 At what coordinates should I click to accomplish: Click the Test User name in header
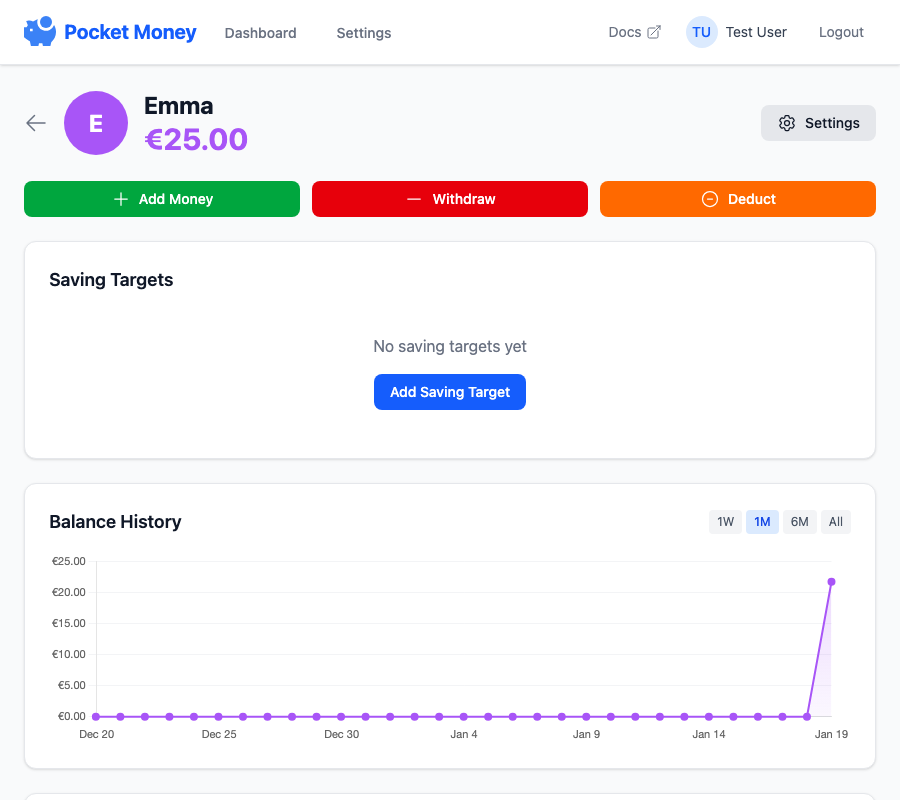756,32
